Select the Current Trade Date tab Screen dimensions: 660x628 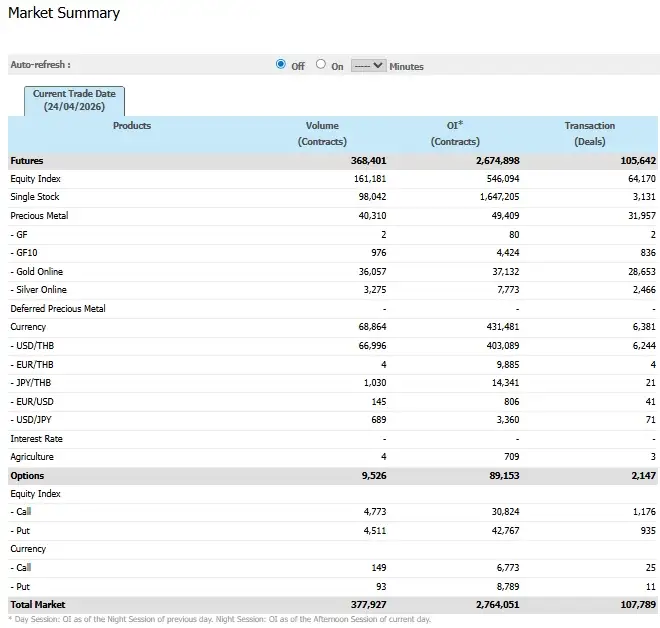pyautogui.click(x=75, y=100)
